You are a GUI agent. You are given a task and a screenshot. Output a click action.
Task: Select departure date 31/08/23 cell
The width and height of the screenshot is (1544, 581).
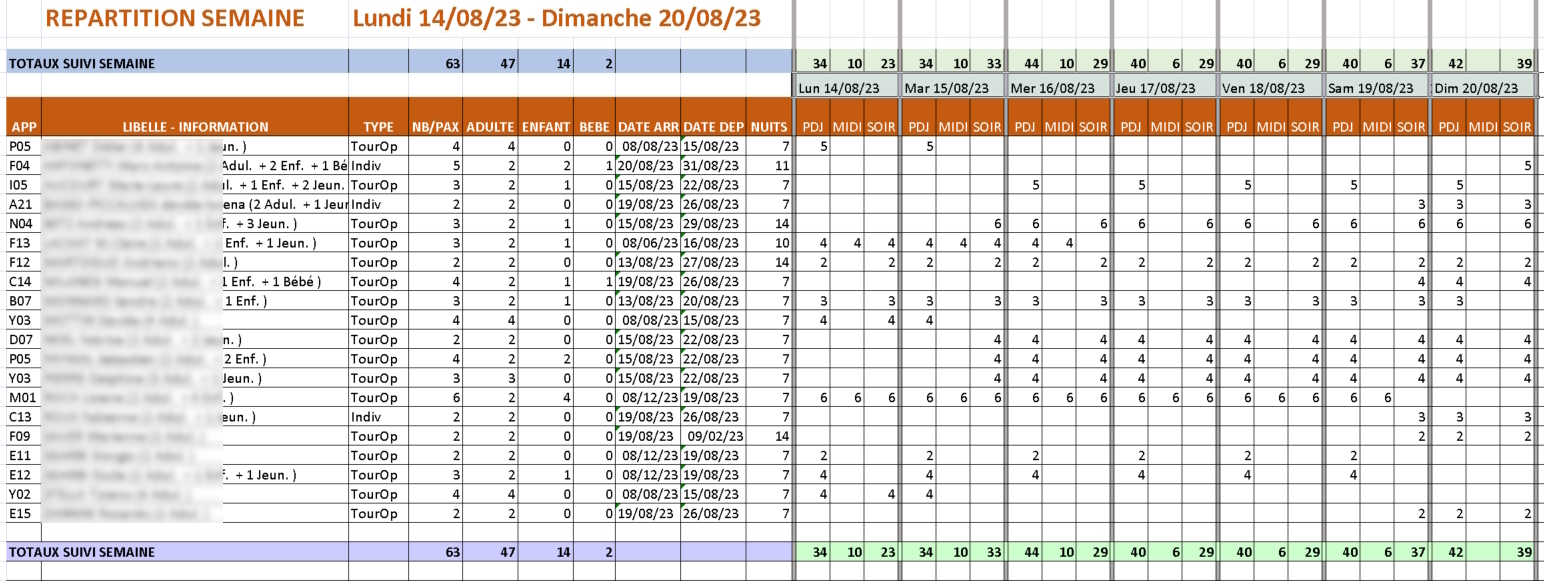pos(713,165)
